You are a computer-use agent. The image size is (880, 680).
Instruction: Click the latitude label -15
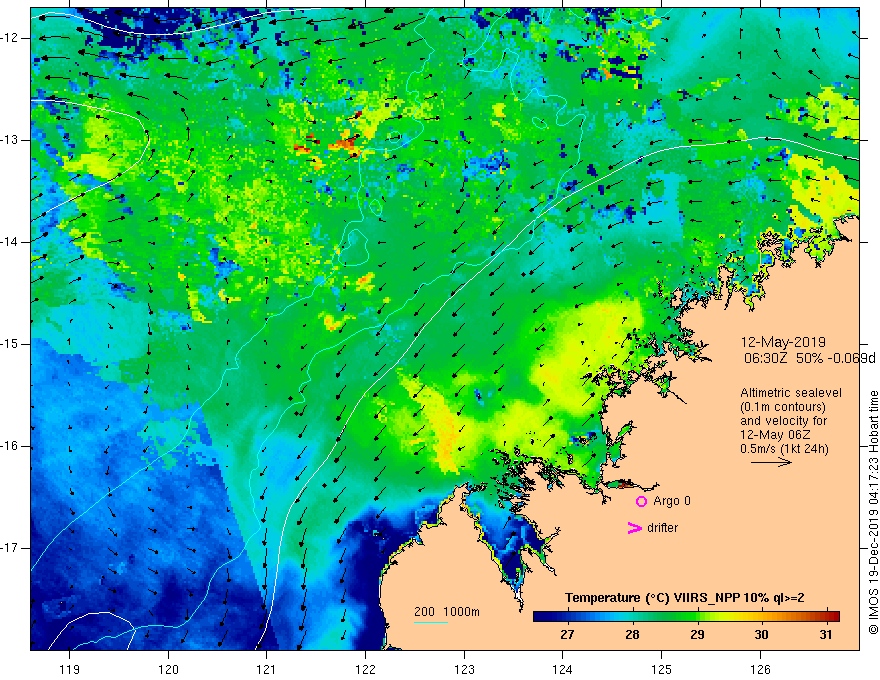[10, 344]
